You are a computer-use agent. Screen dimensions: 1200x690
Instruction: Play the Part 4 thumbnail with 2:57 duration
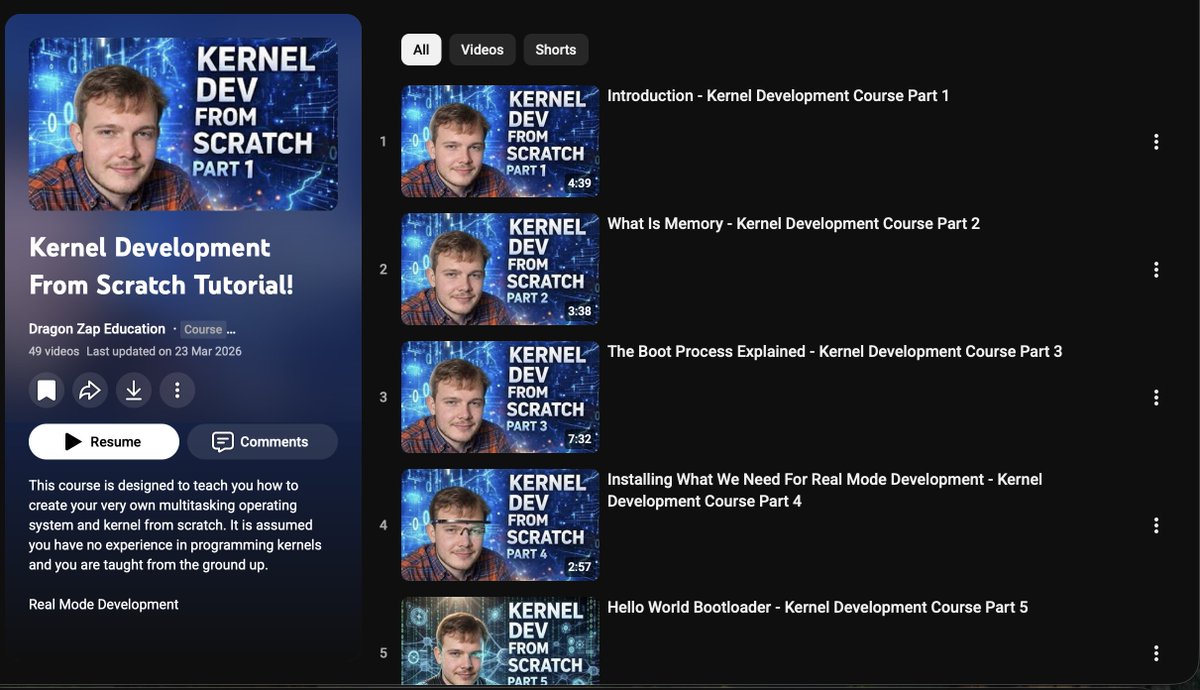(500, 525)
